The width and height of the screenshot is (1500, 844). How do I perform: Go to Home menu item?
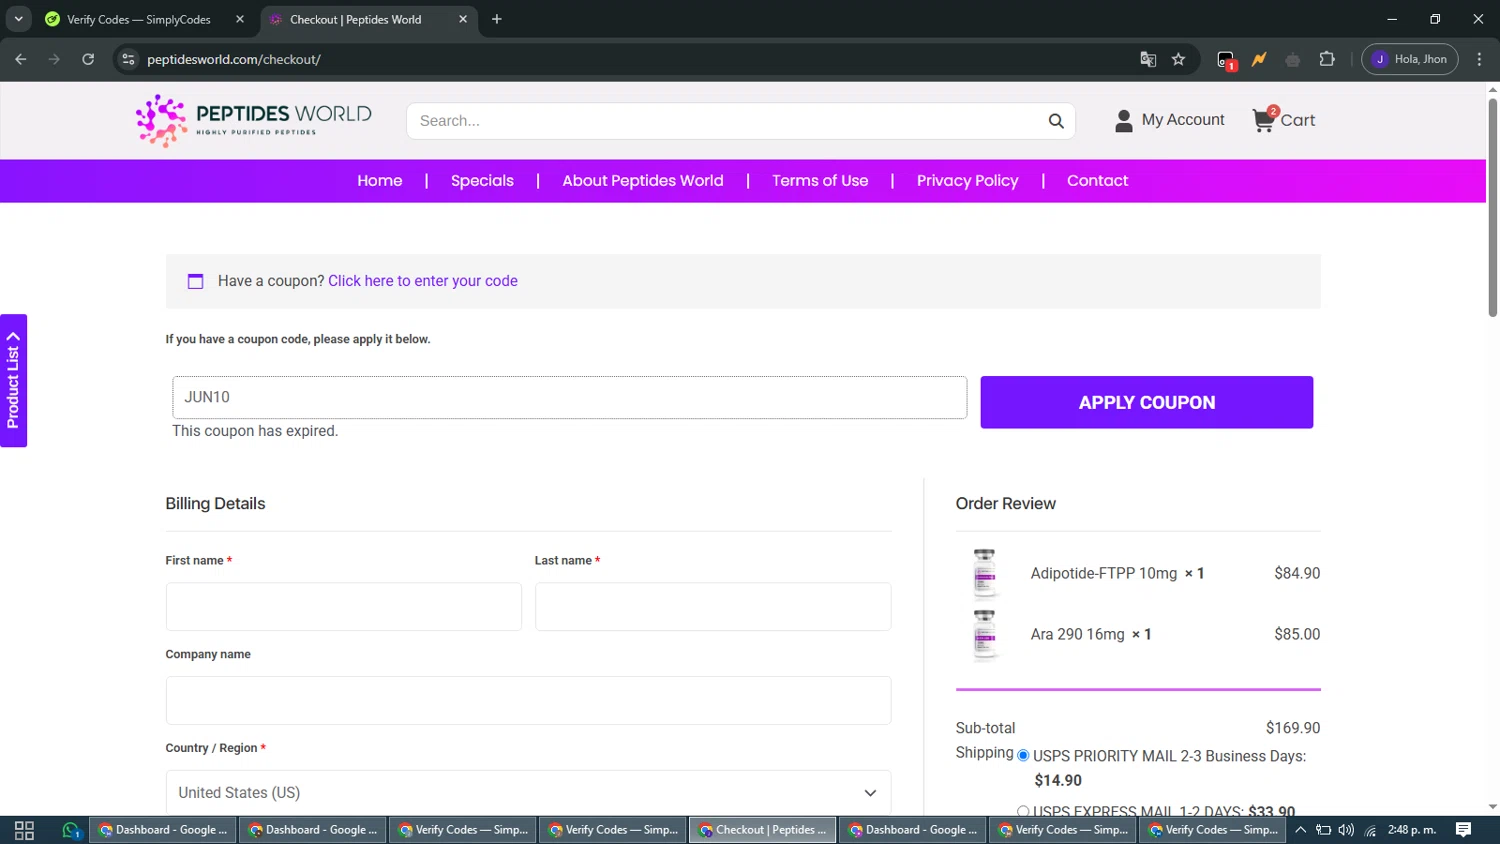pyautogui.click(x=380, y=181)
